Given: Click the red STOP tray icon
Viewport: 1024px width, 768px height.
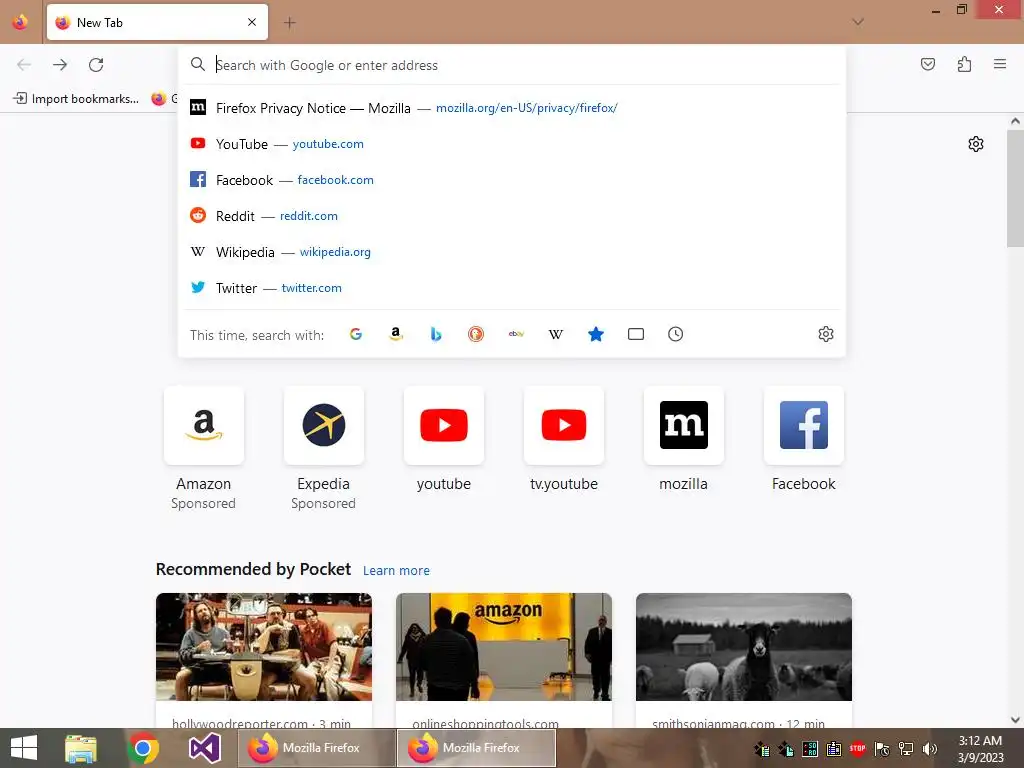Looking at the screenshot, I should point(857,748).
